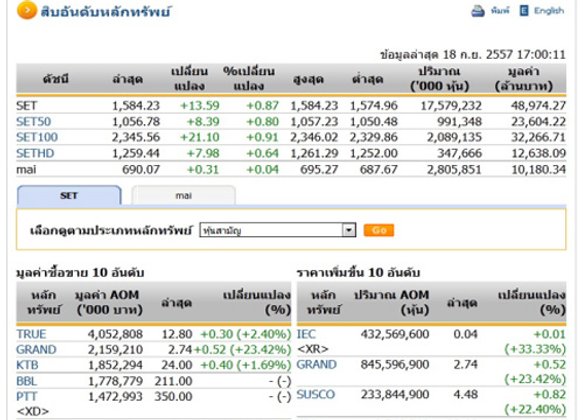The width and height of the screenshot is (583, 420).
Task: Select SET100 volume 2,089,135
Action: (454, 137)
